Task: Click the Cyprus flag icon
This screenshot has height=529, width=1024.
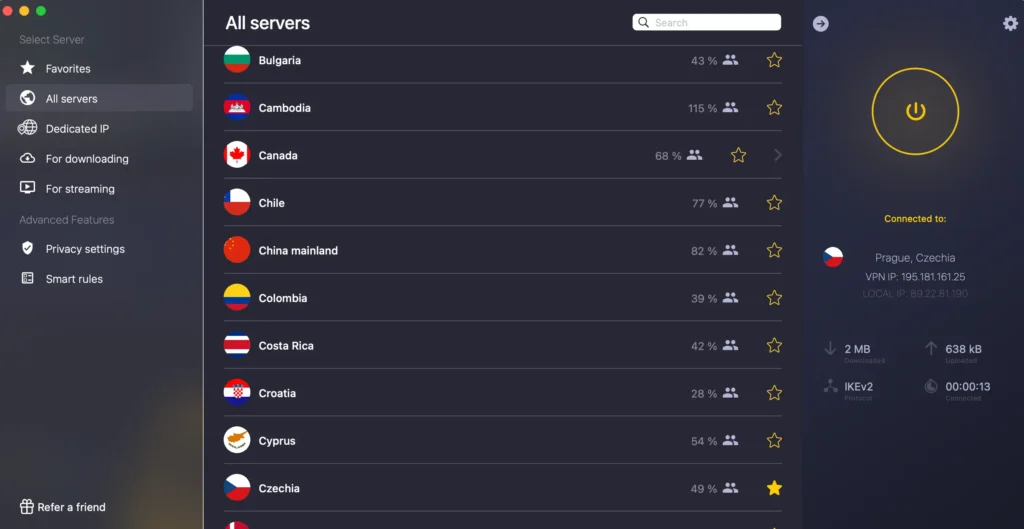Action: click(237, 440)
